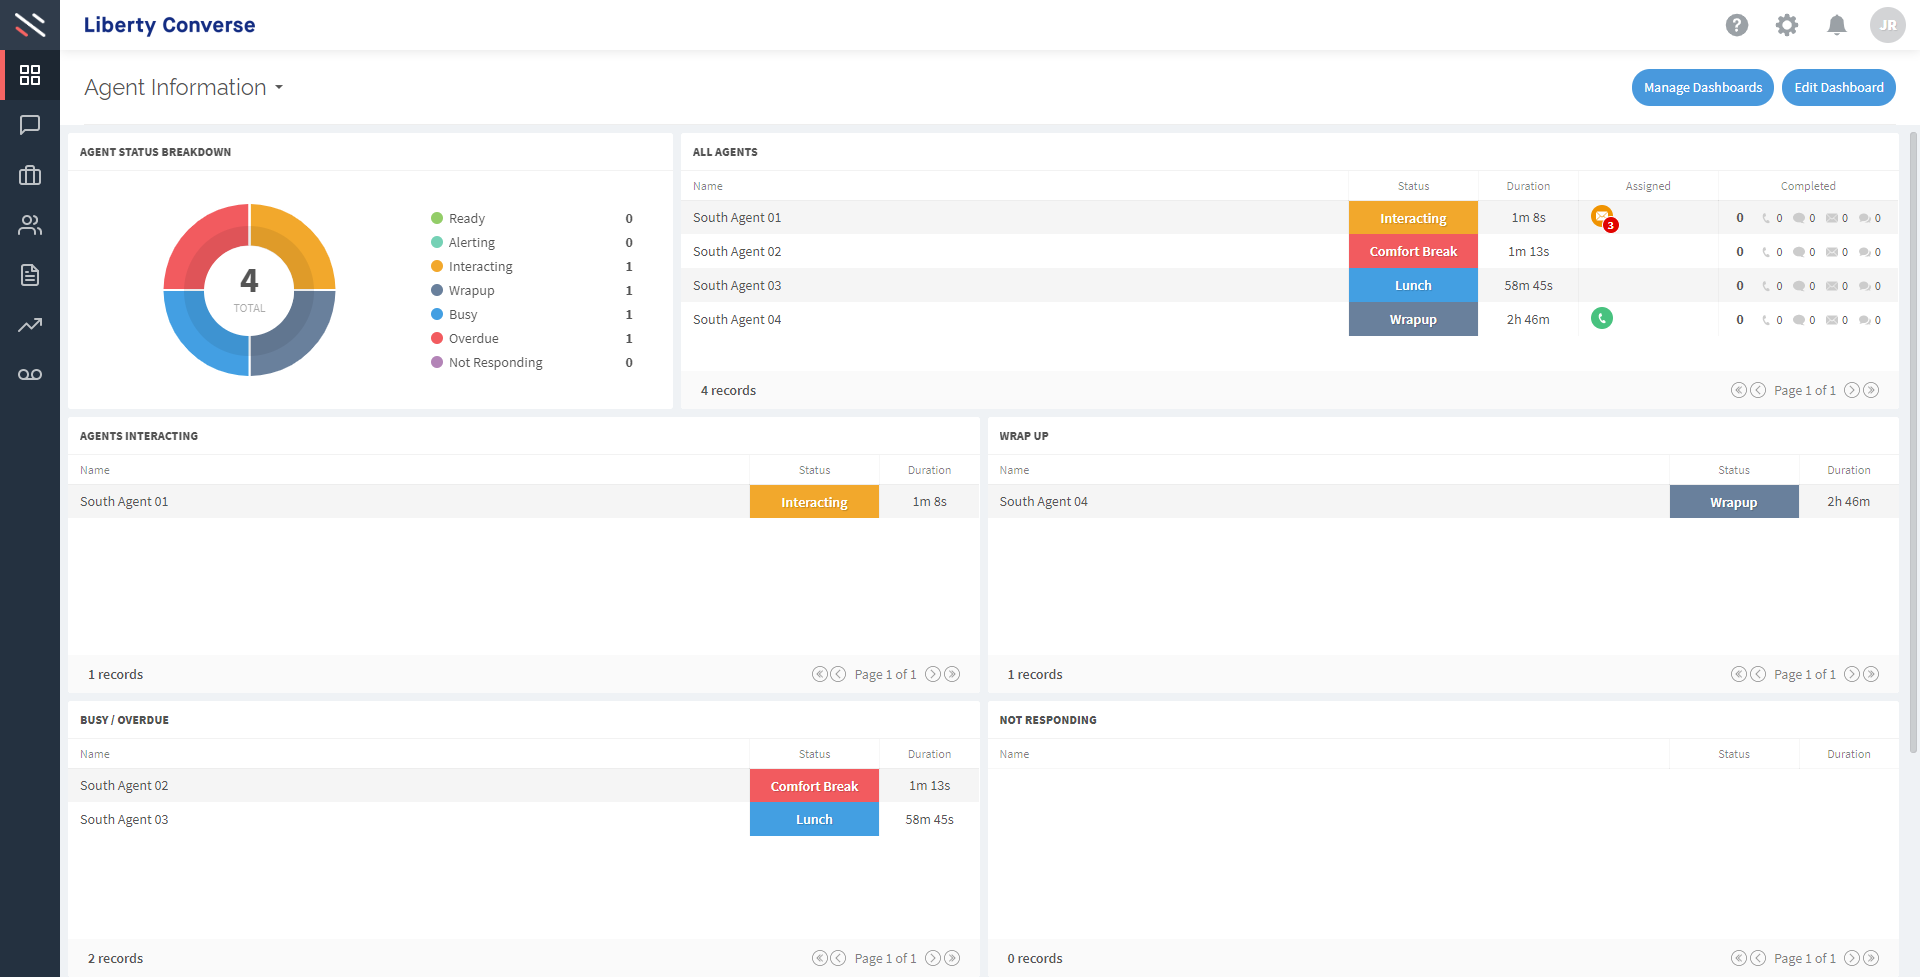Open the help question mark icon

1737,25
